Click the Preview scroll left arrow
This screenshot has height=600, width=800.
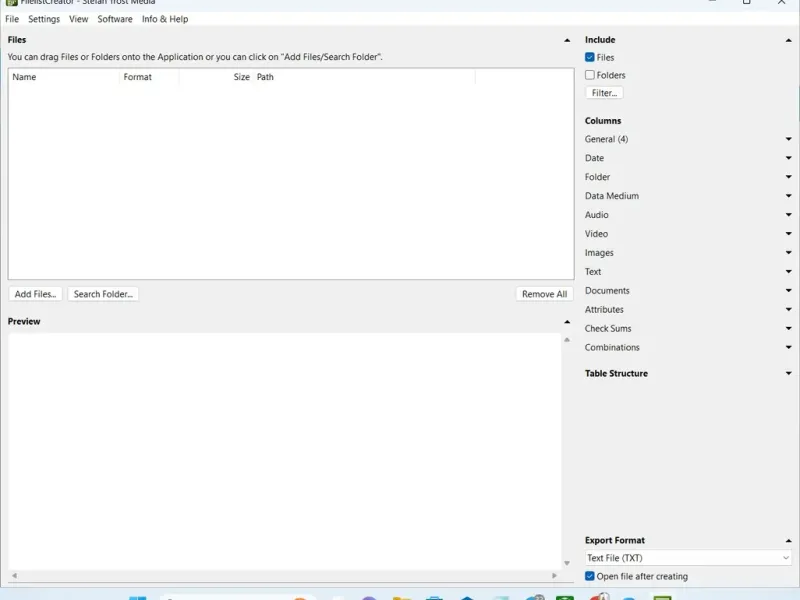[x=14, y=576]
